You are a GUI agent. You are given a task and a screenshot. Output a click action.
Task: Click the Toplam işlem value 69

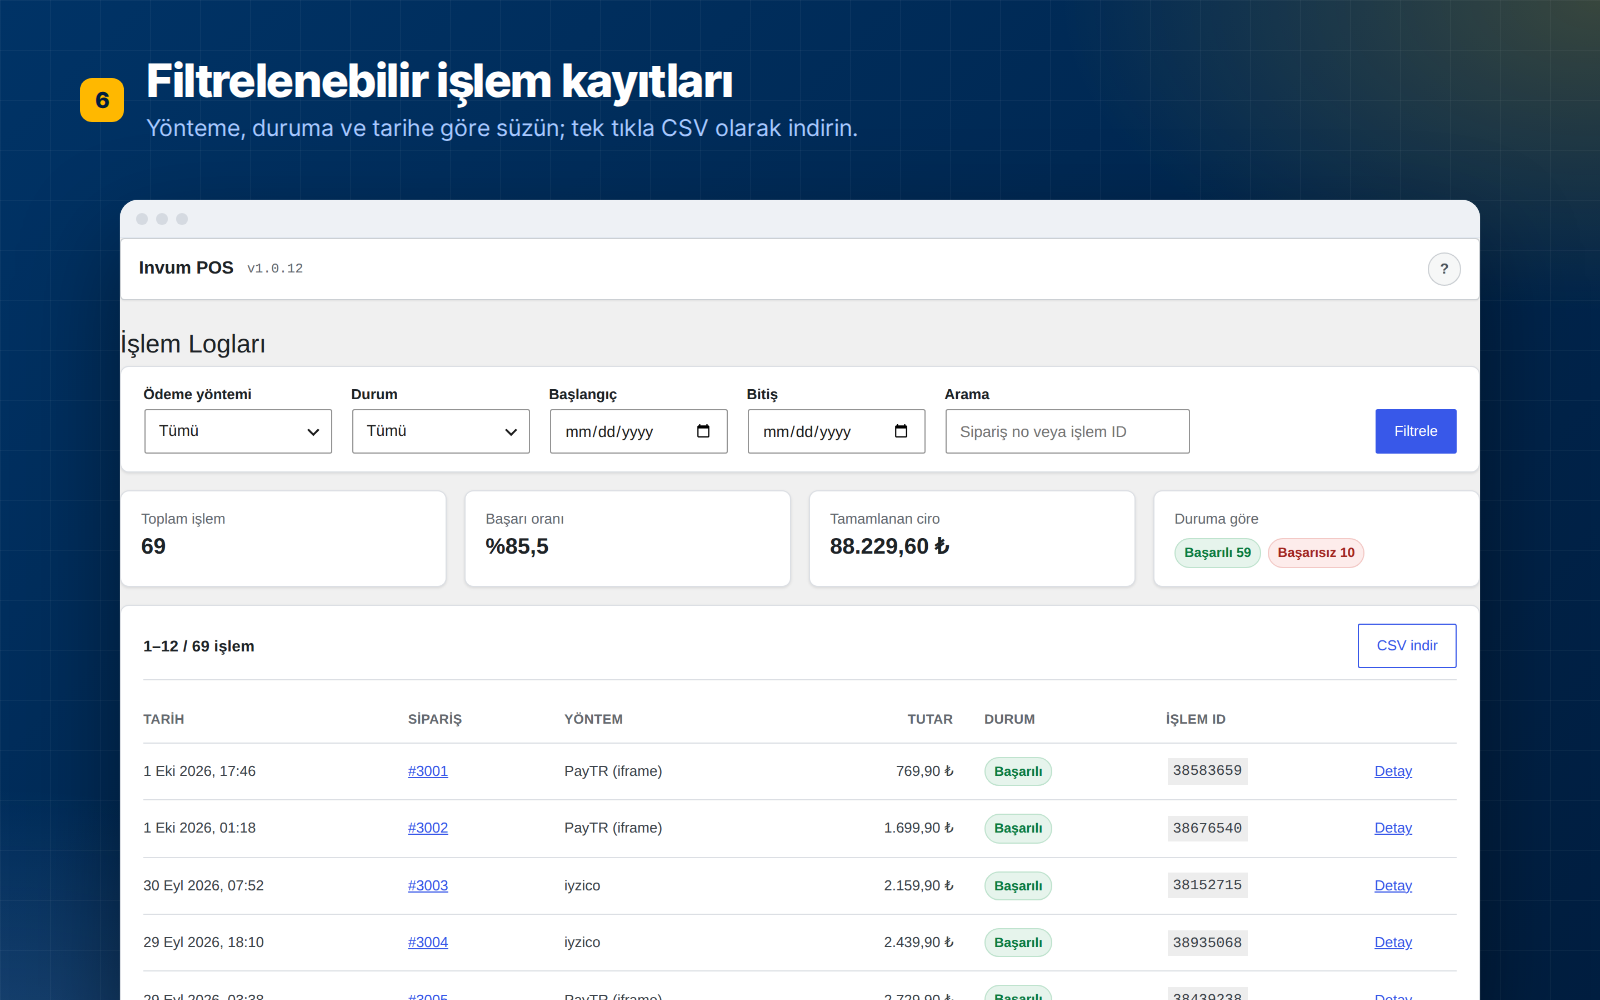(154, 546)
